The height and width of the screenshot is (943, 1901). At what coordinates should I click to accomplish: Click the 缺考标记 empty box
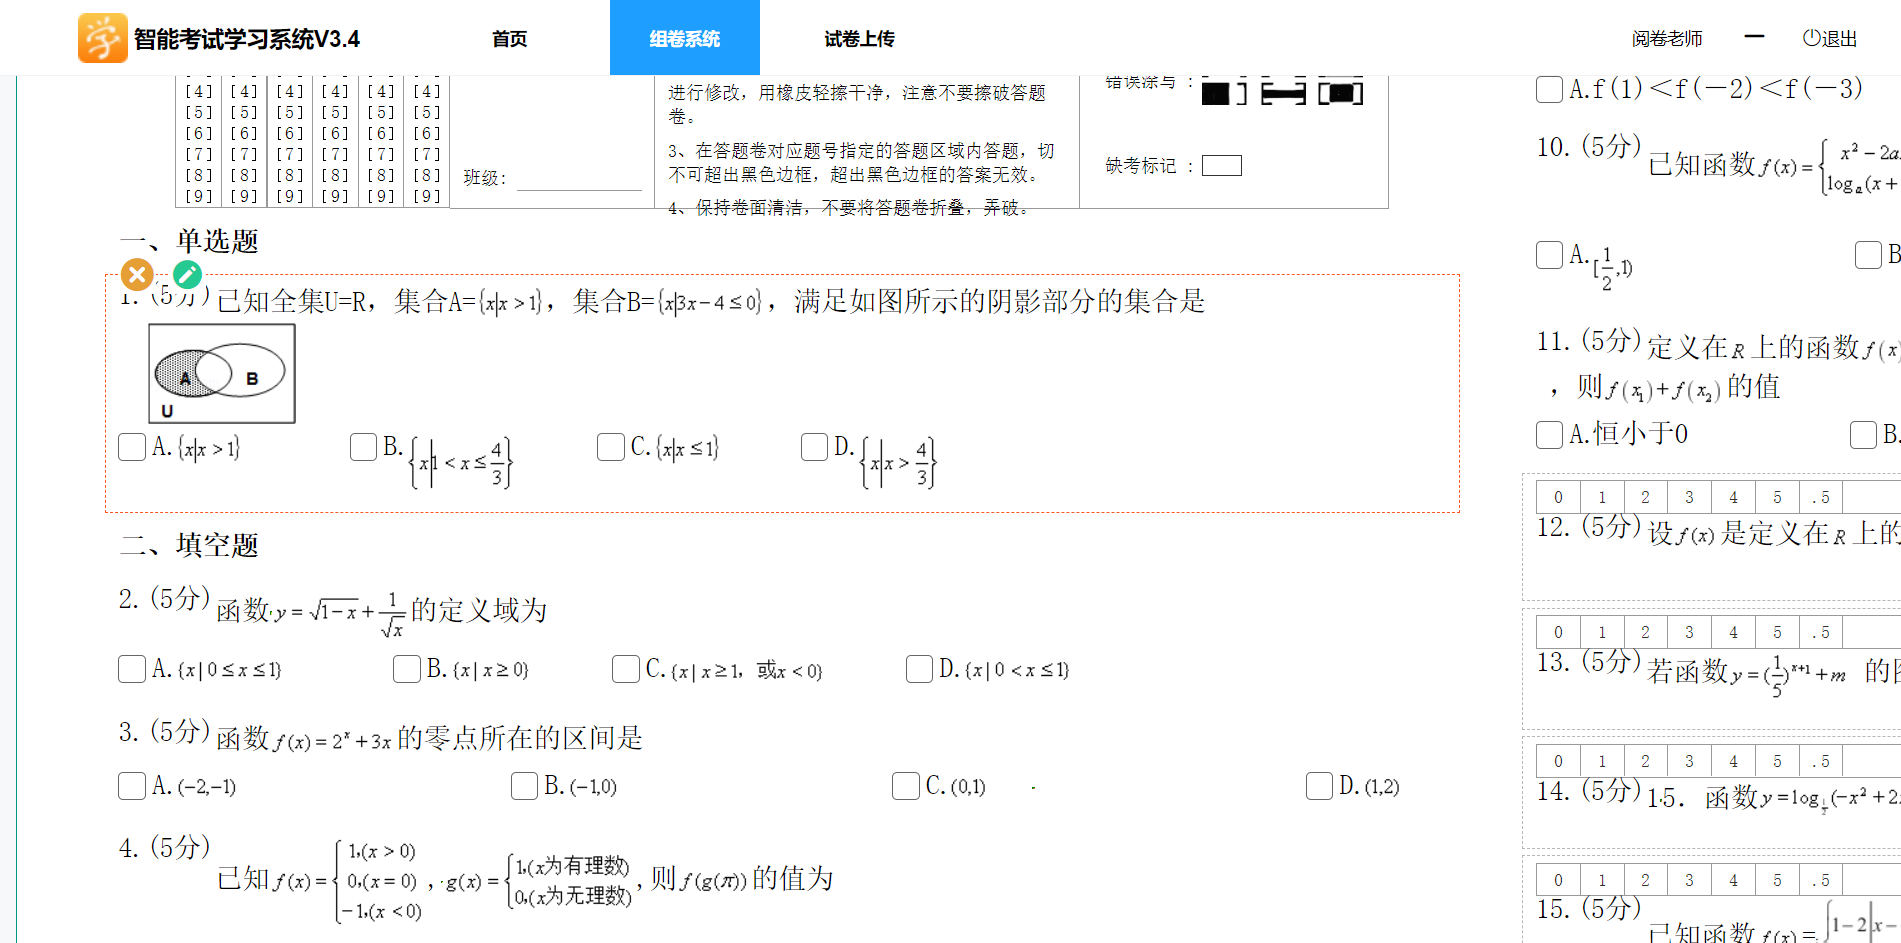(1222, 166)
